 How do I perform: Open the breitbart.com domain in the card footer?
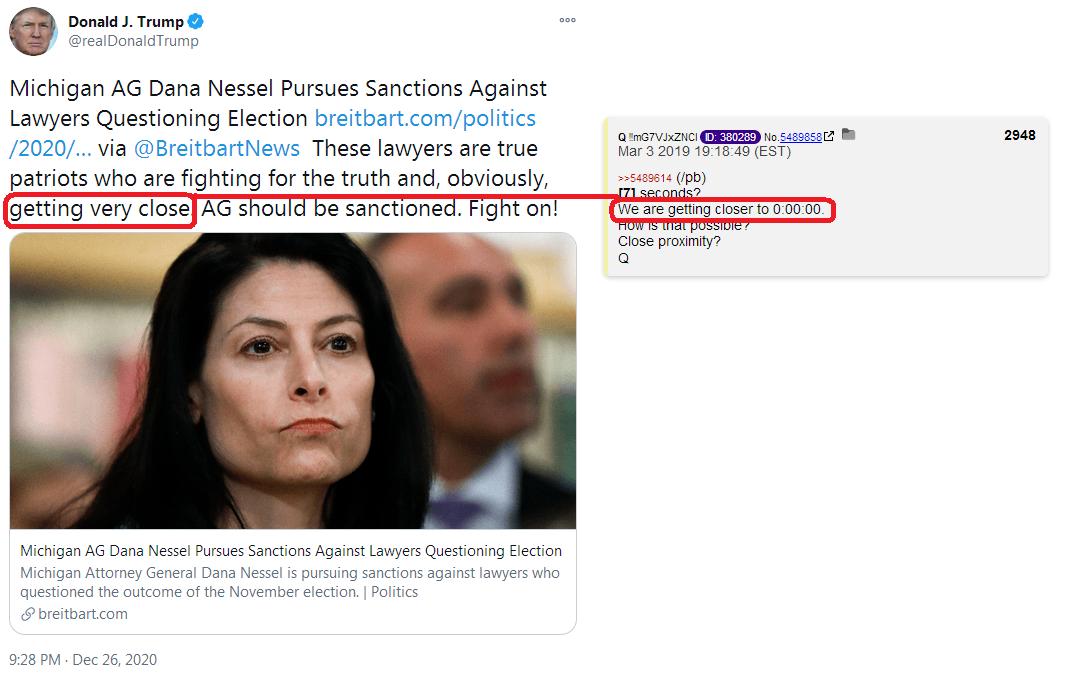point(83,614)
